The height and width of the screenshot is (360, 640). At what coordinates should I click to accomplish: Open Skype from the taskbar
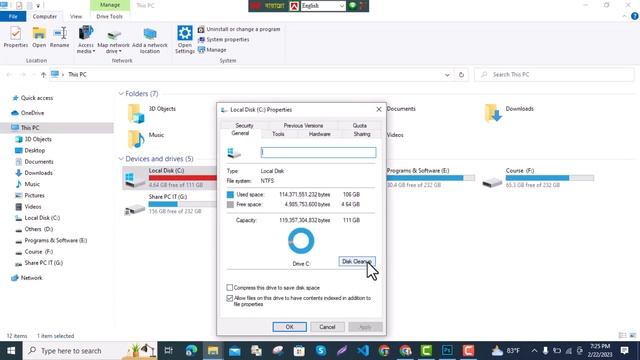(x=321, y=351)
